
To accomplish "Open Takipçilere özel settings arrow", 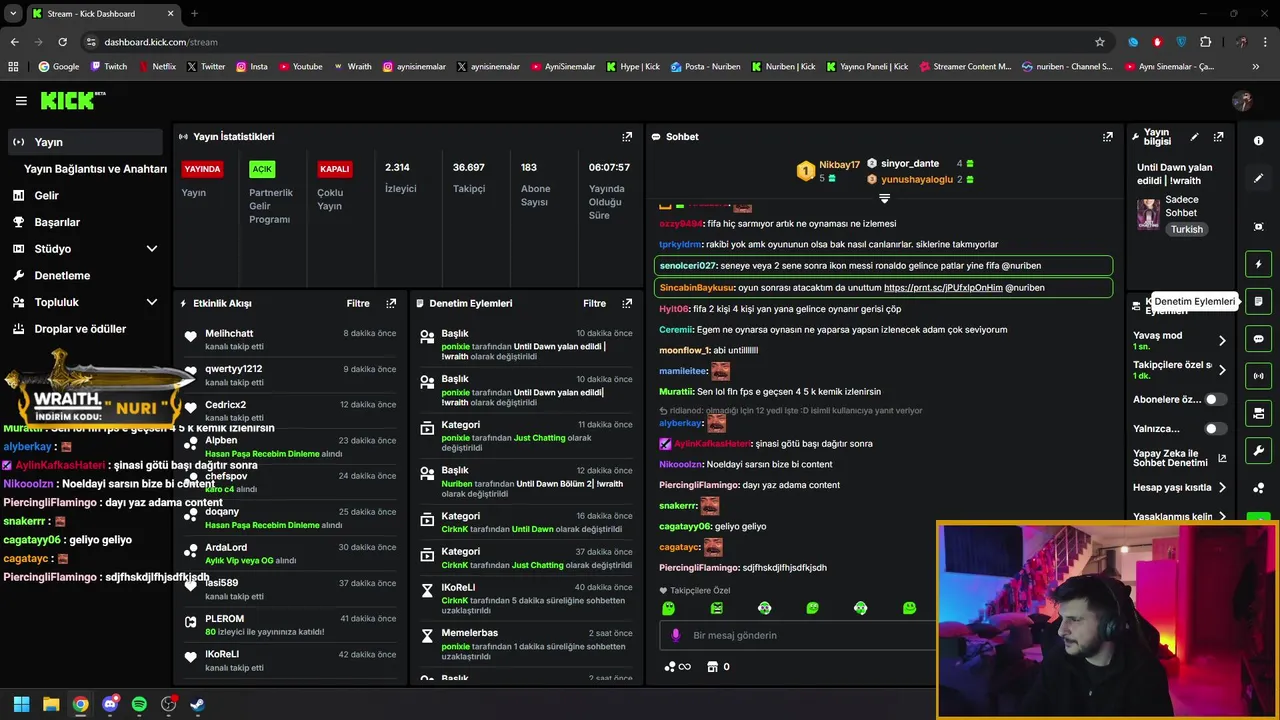I will 1222,370.
